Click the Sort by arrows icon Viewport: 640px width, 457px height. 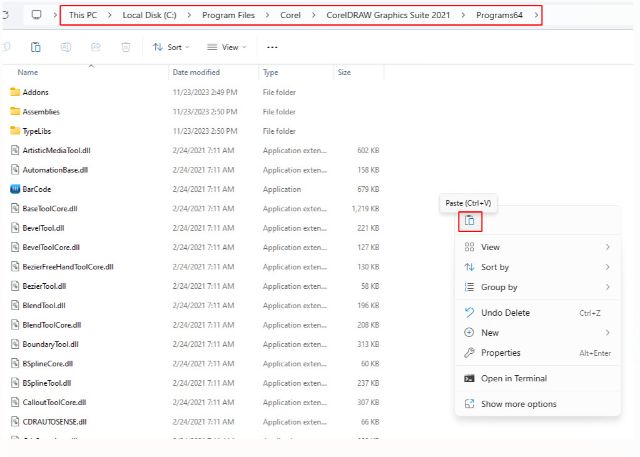click(469, 267)
